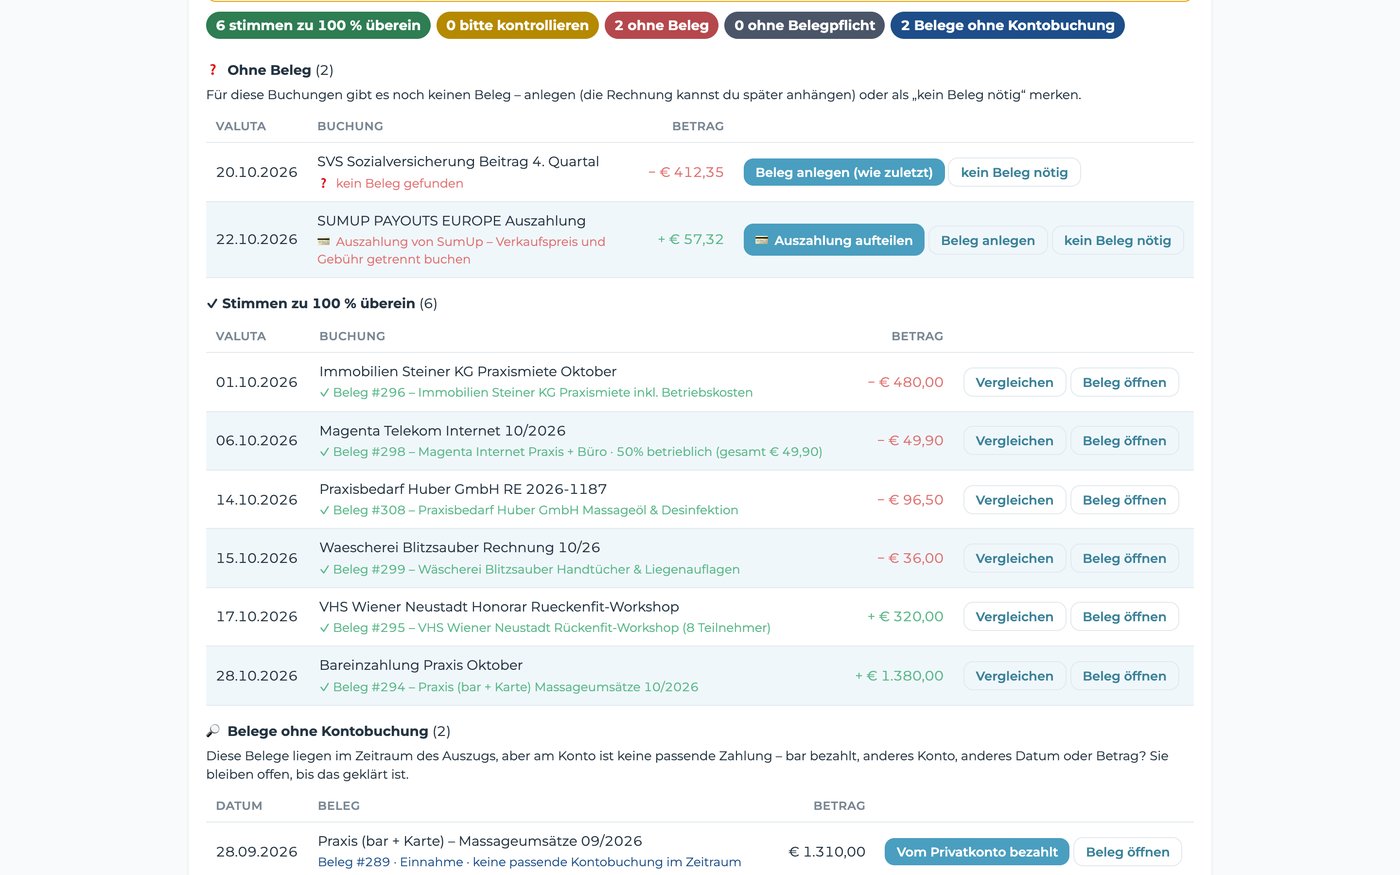Click the amount '– € 412,35'

click(686, 172)
